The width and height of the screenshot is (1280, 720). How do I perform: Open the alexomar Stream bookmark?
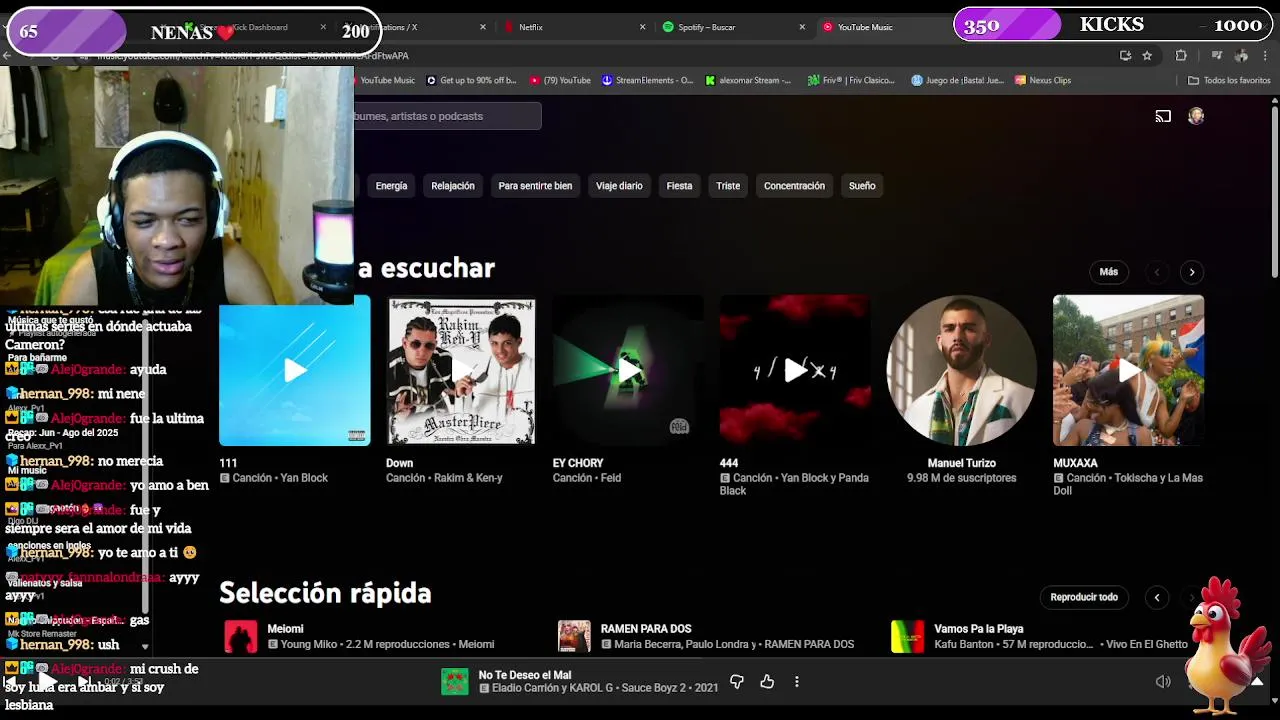point(748,80)
